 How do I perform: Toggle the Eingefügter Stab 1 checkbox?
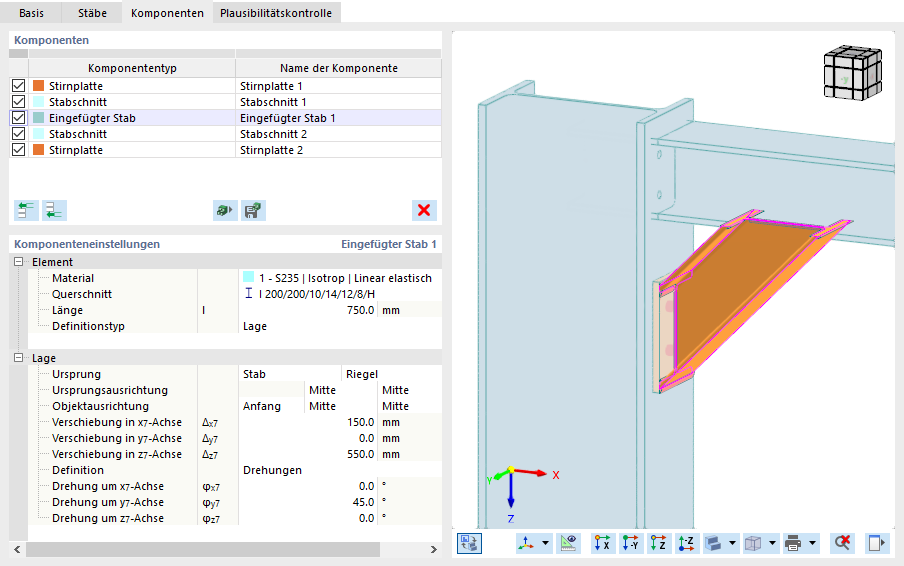(x=18, y=118)
